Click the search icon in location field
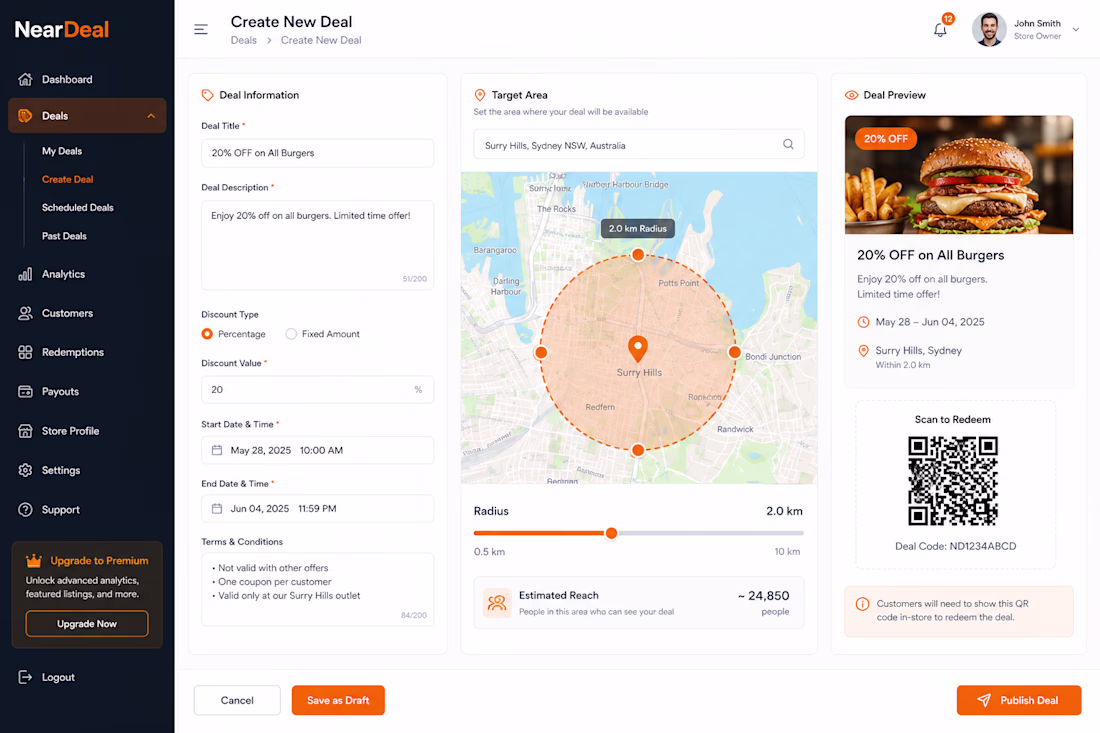Viewport: 1100px width, 733px height. pos(789,144)
